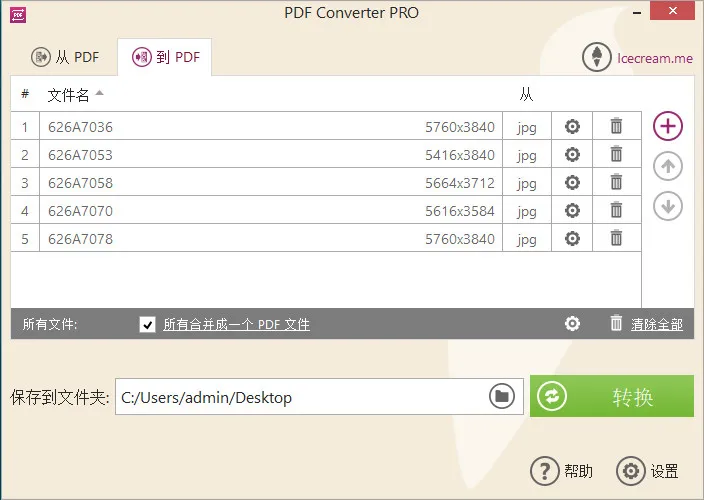Click dimension 5416x3840
The height and width of the screenshot is (500, 704).
pos(460,155)
